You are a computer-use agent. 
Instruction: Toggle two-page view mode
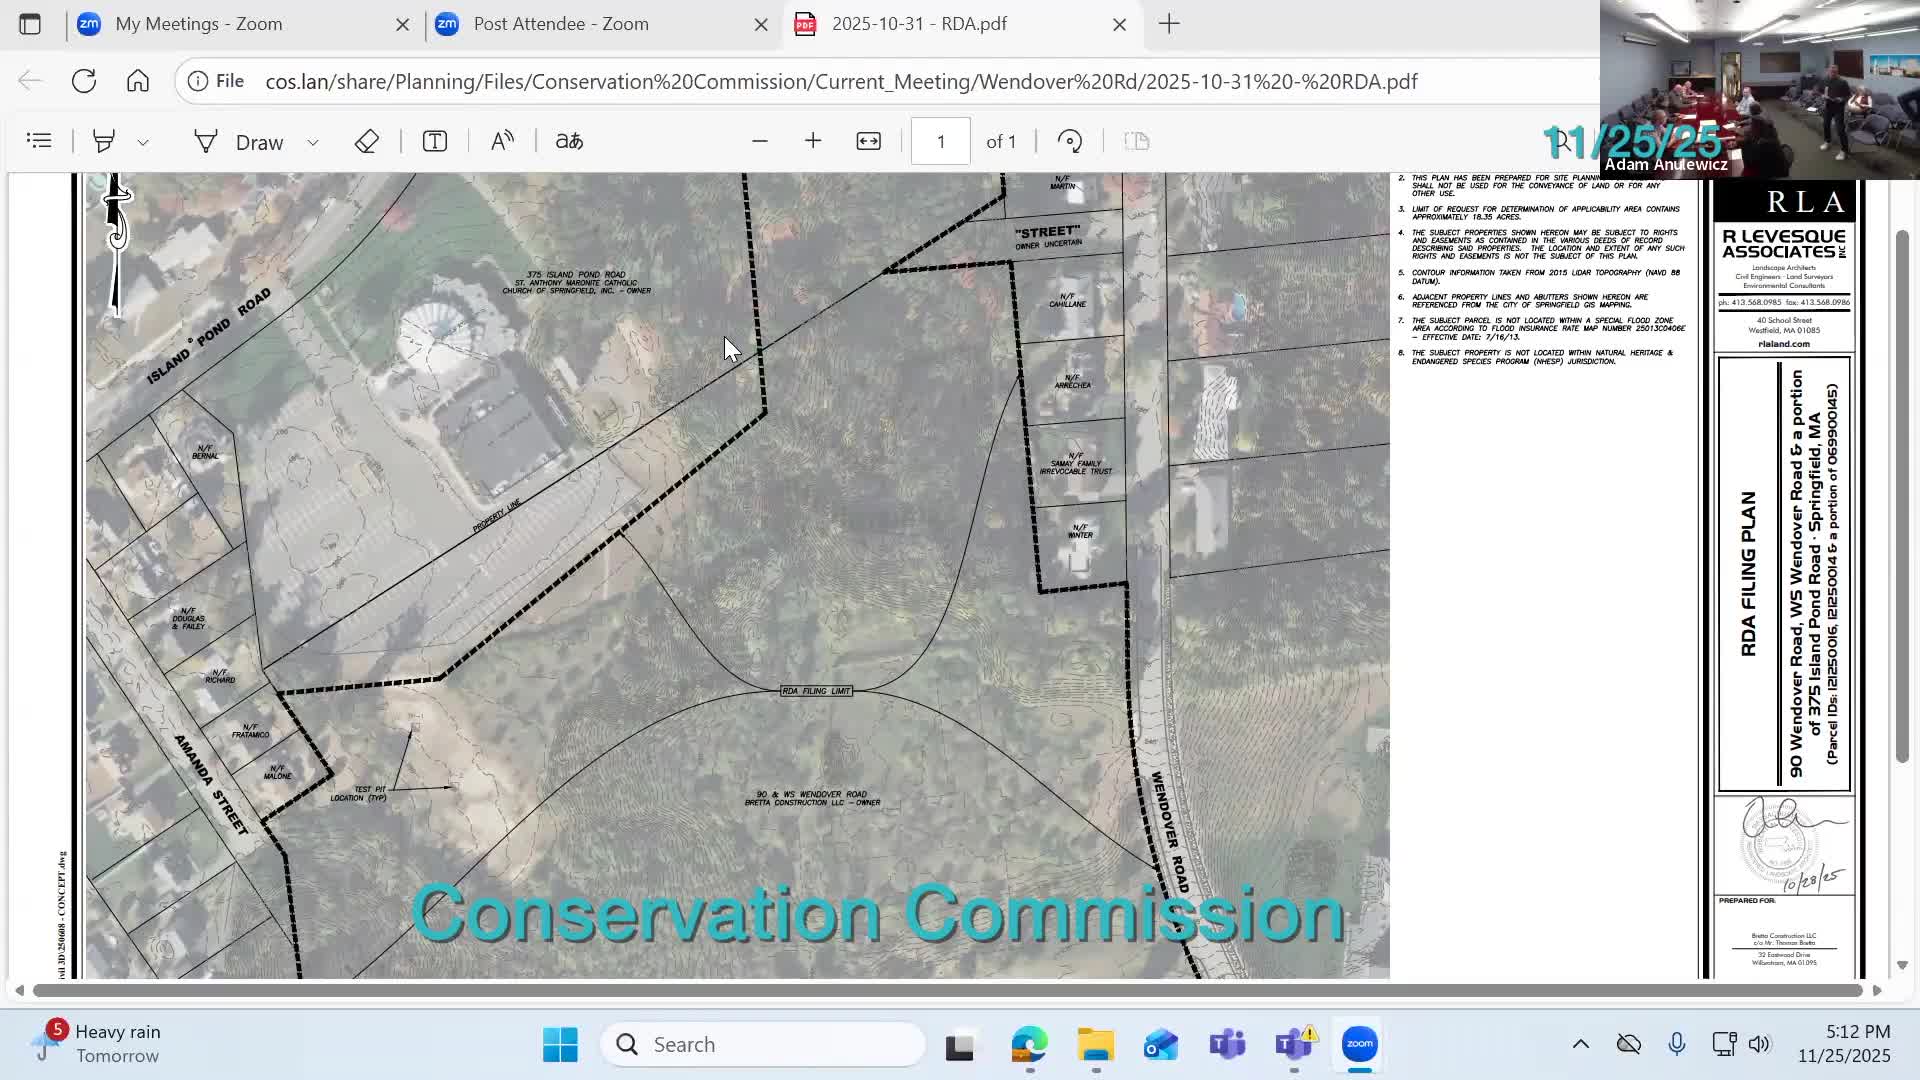tap(1135, 140)
